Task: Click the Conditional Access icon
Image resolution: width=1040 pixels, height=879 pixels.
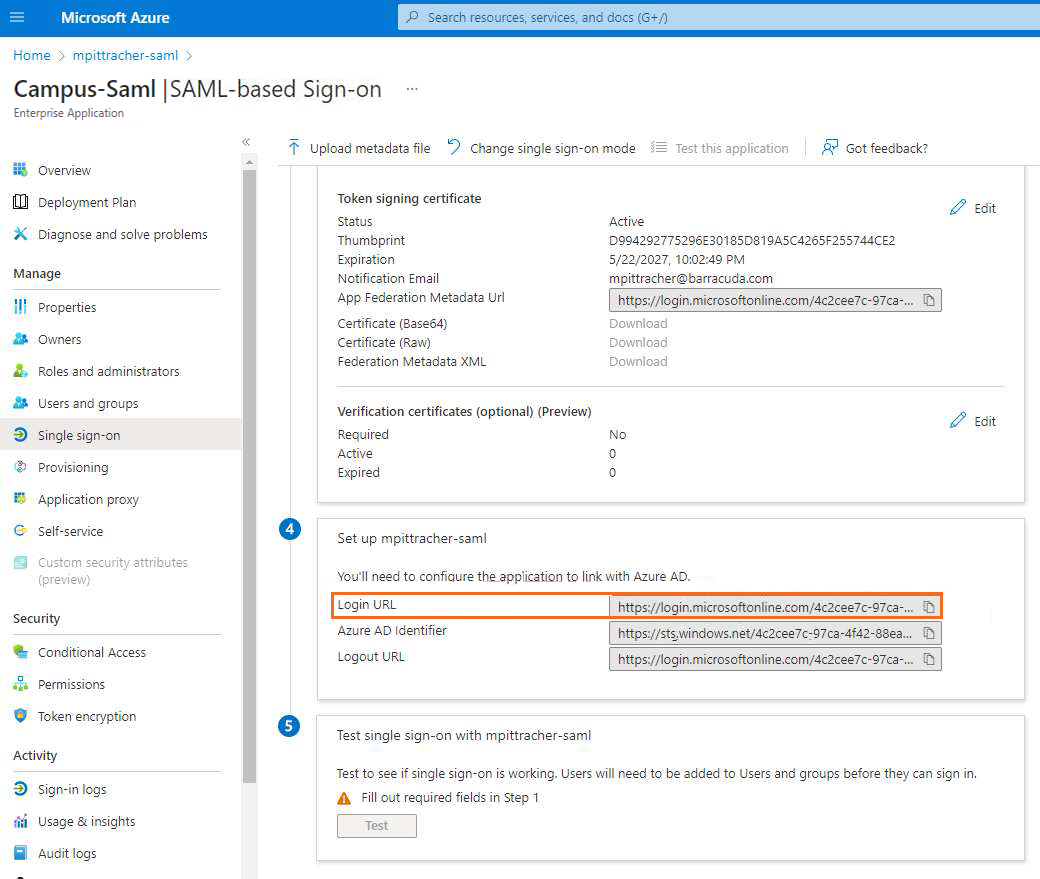Action: click(x=21, y=651)
